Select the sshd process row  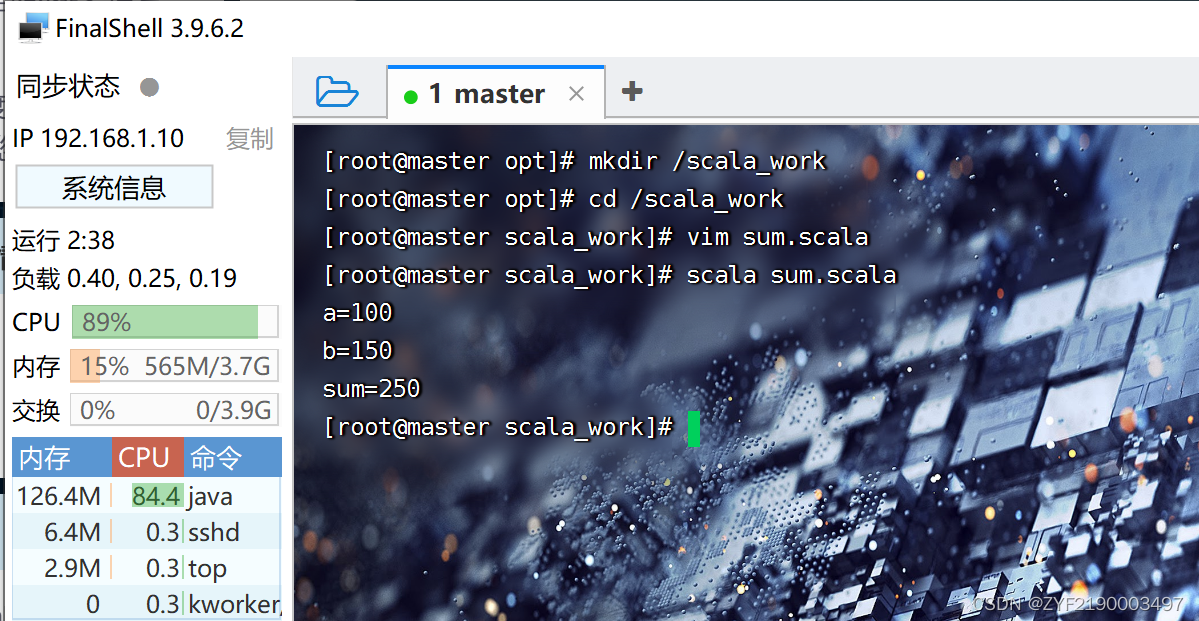147,532
